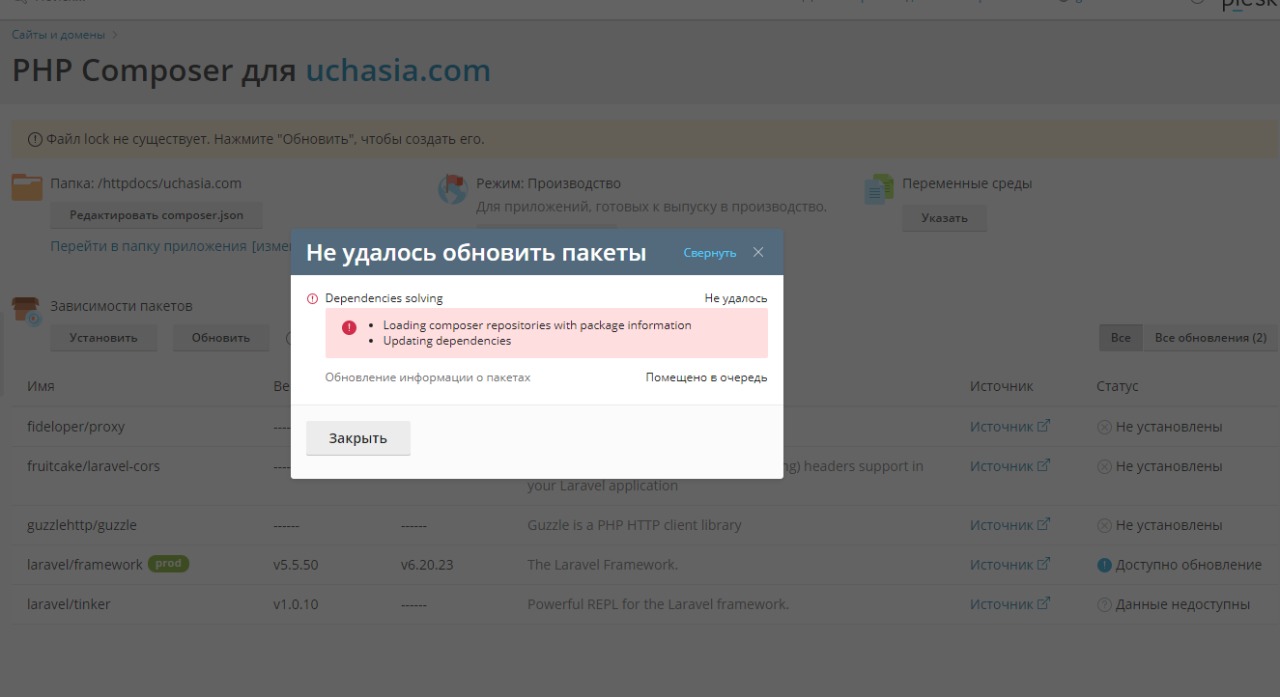Click the Guzzle PHP HTTP client description
The image size is (1280, 697).
(634, 525)
